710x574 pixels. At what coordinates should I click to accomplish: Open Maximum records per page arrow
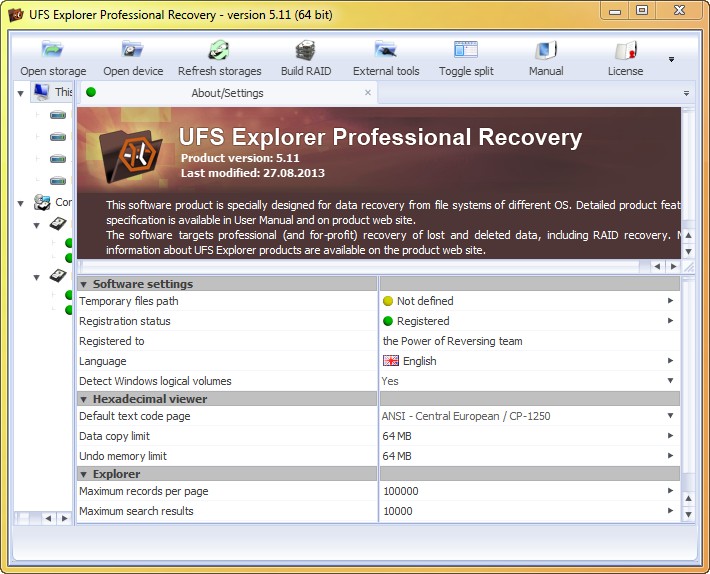tap(671, 490)
